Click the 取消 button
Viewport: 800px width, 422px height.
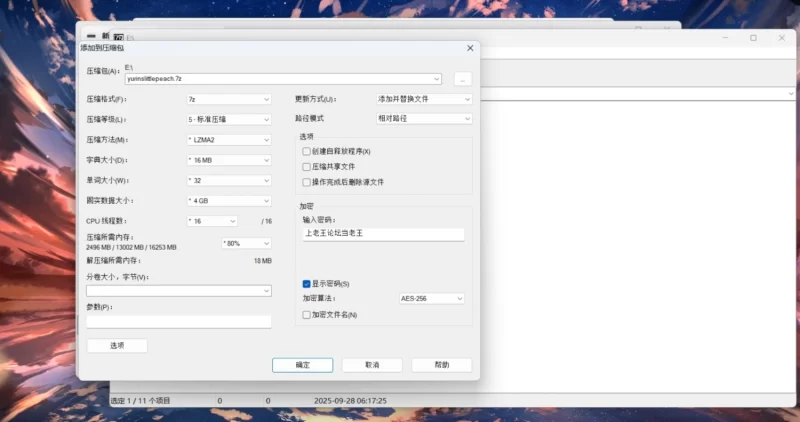pos(372,365)
